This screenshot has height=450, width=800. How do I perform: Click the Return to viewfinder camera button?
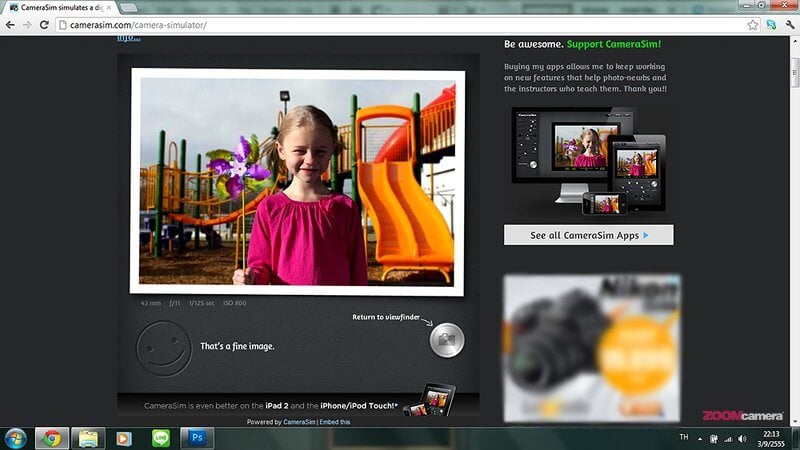pyautogui.click(x=446, y=340)
